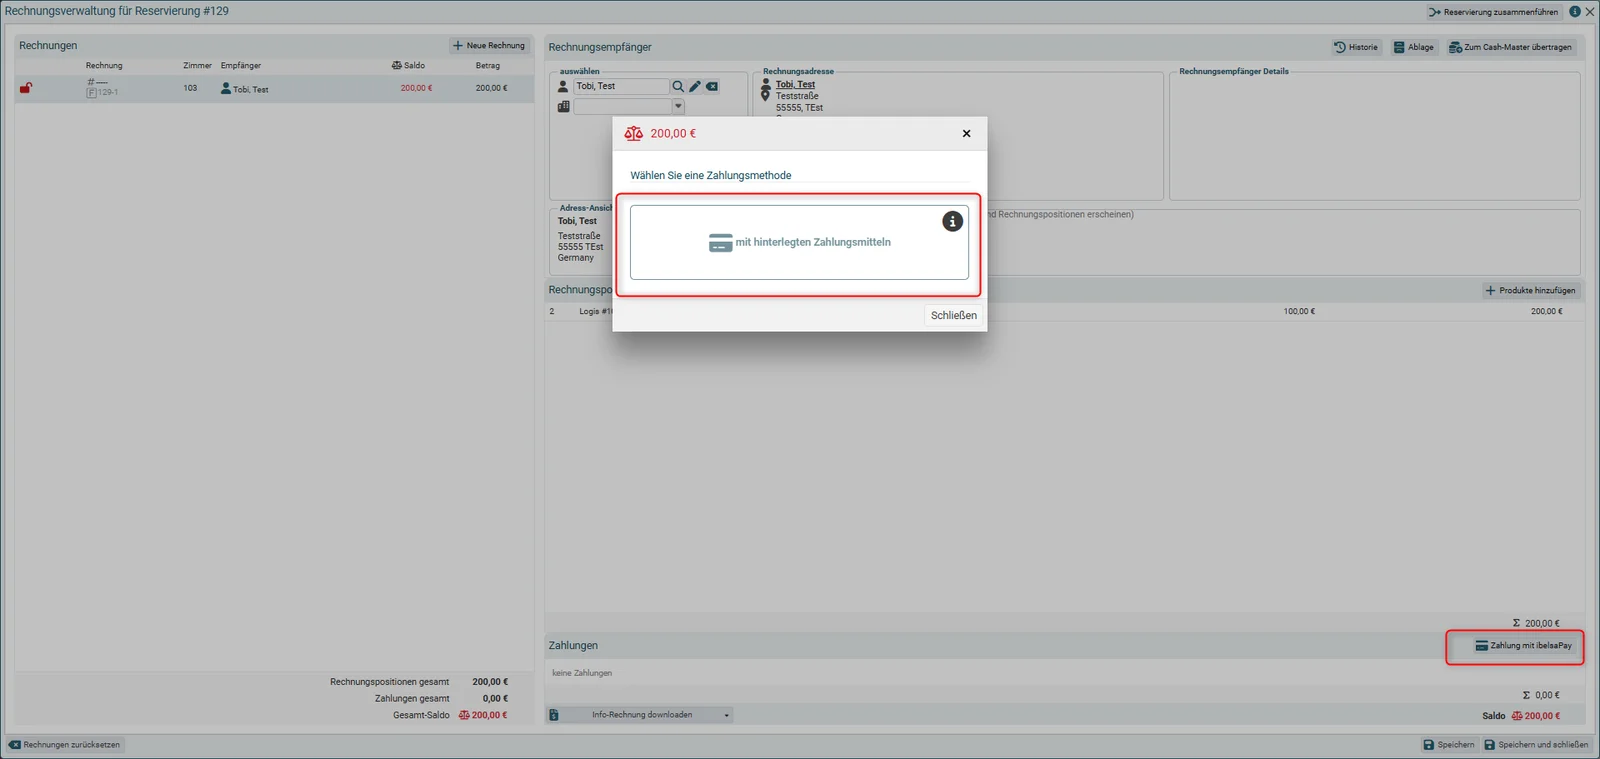Show info icon on stored payment option

[952, 221]
